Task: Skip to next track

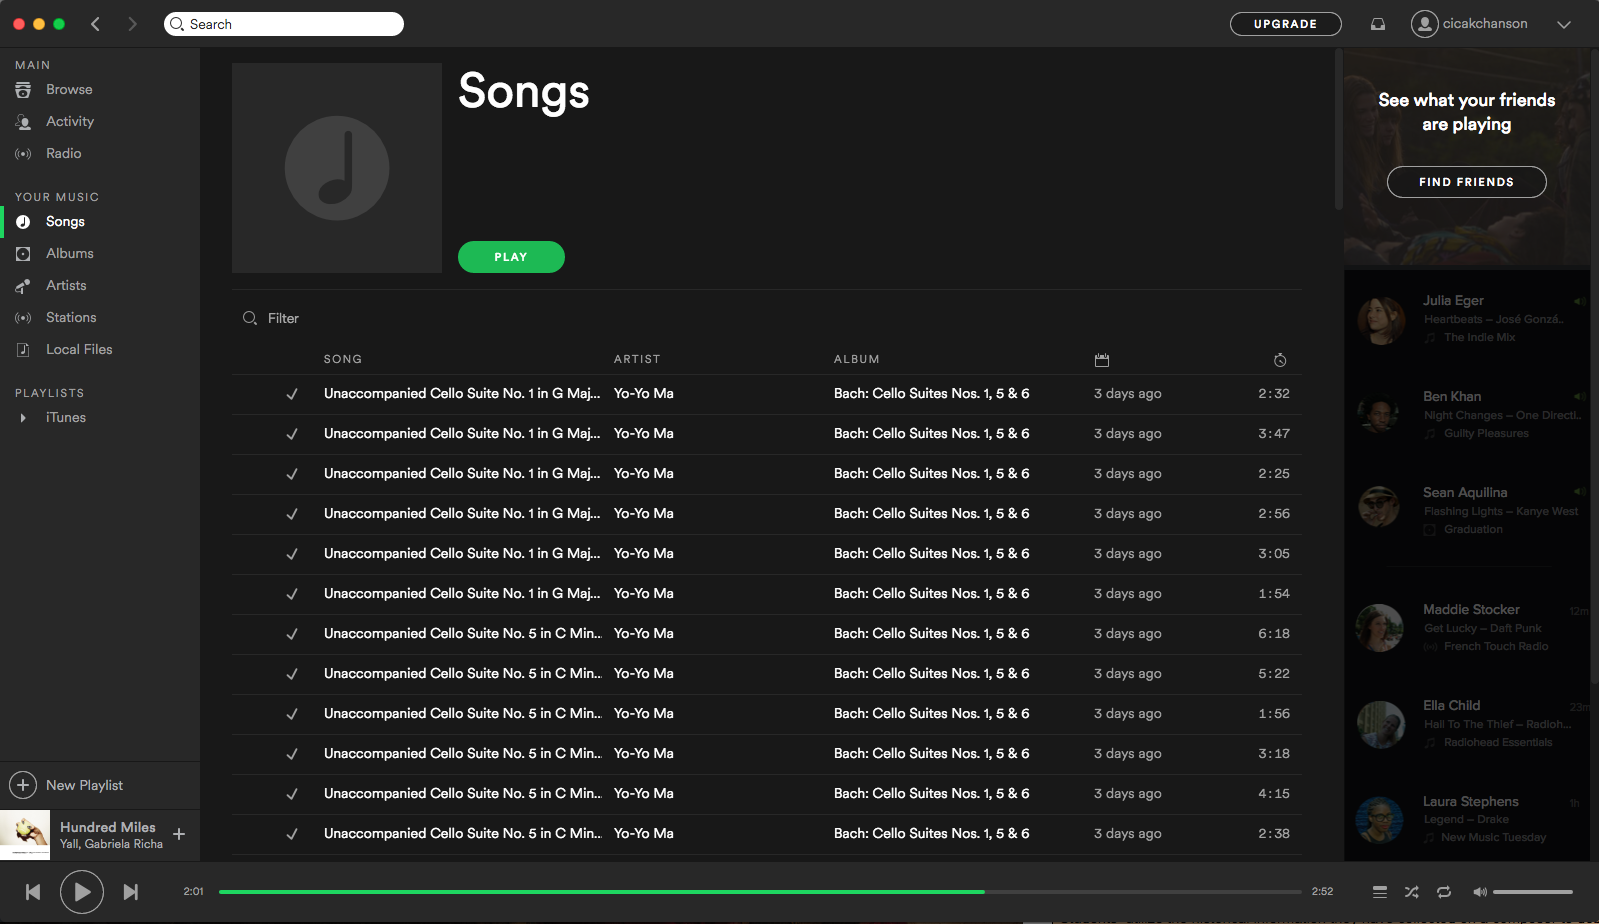Action: pyautogui.click(x=131, y=892)
